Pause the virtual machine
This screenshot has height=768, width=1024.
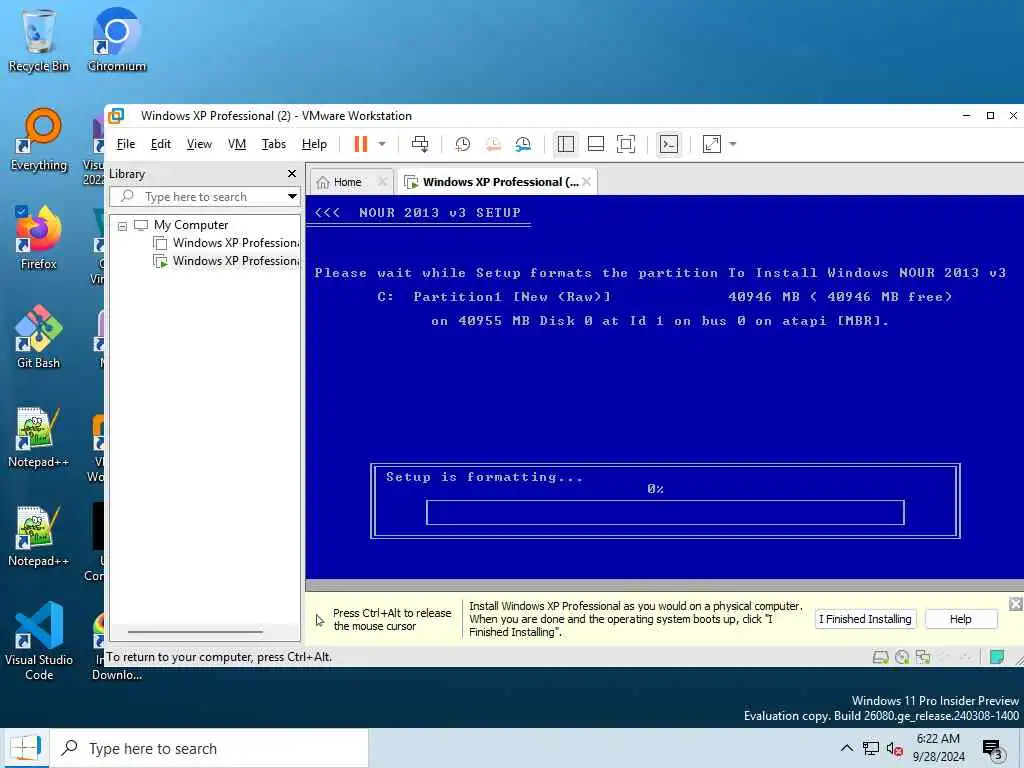(x=360, y=144)
